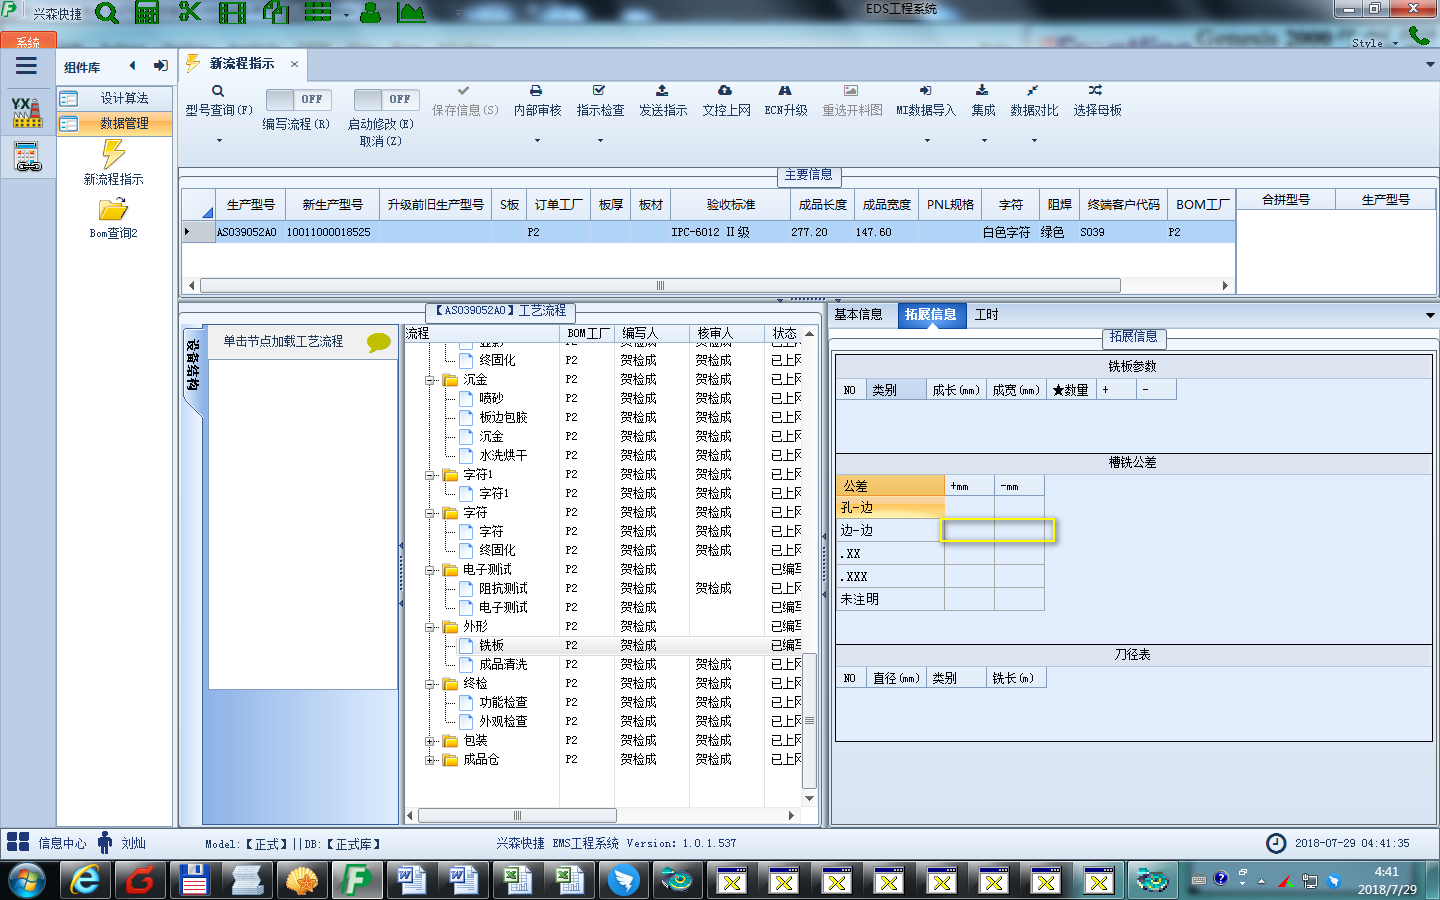Click 发送指示 upload toolbar button

pos(663,102)
